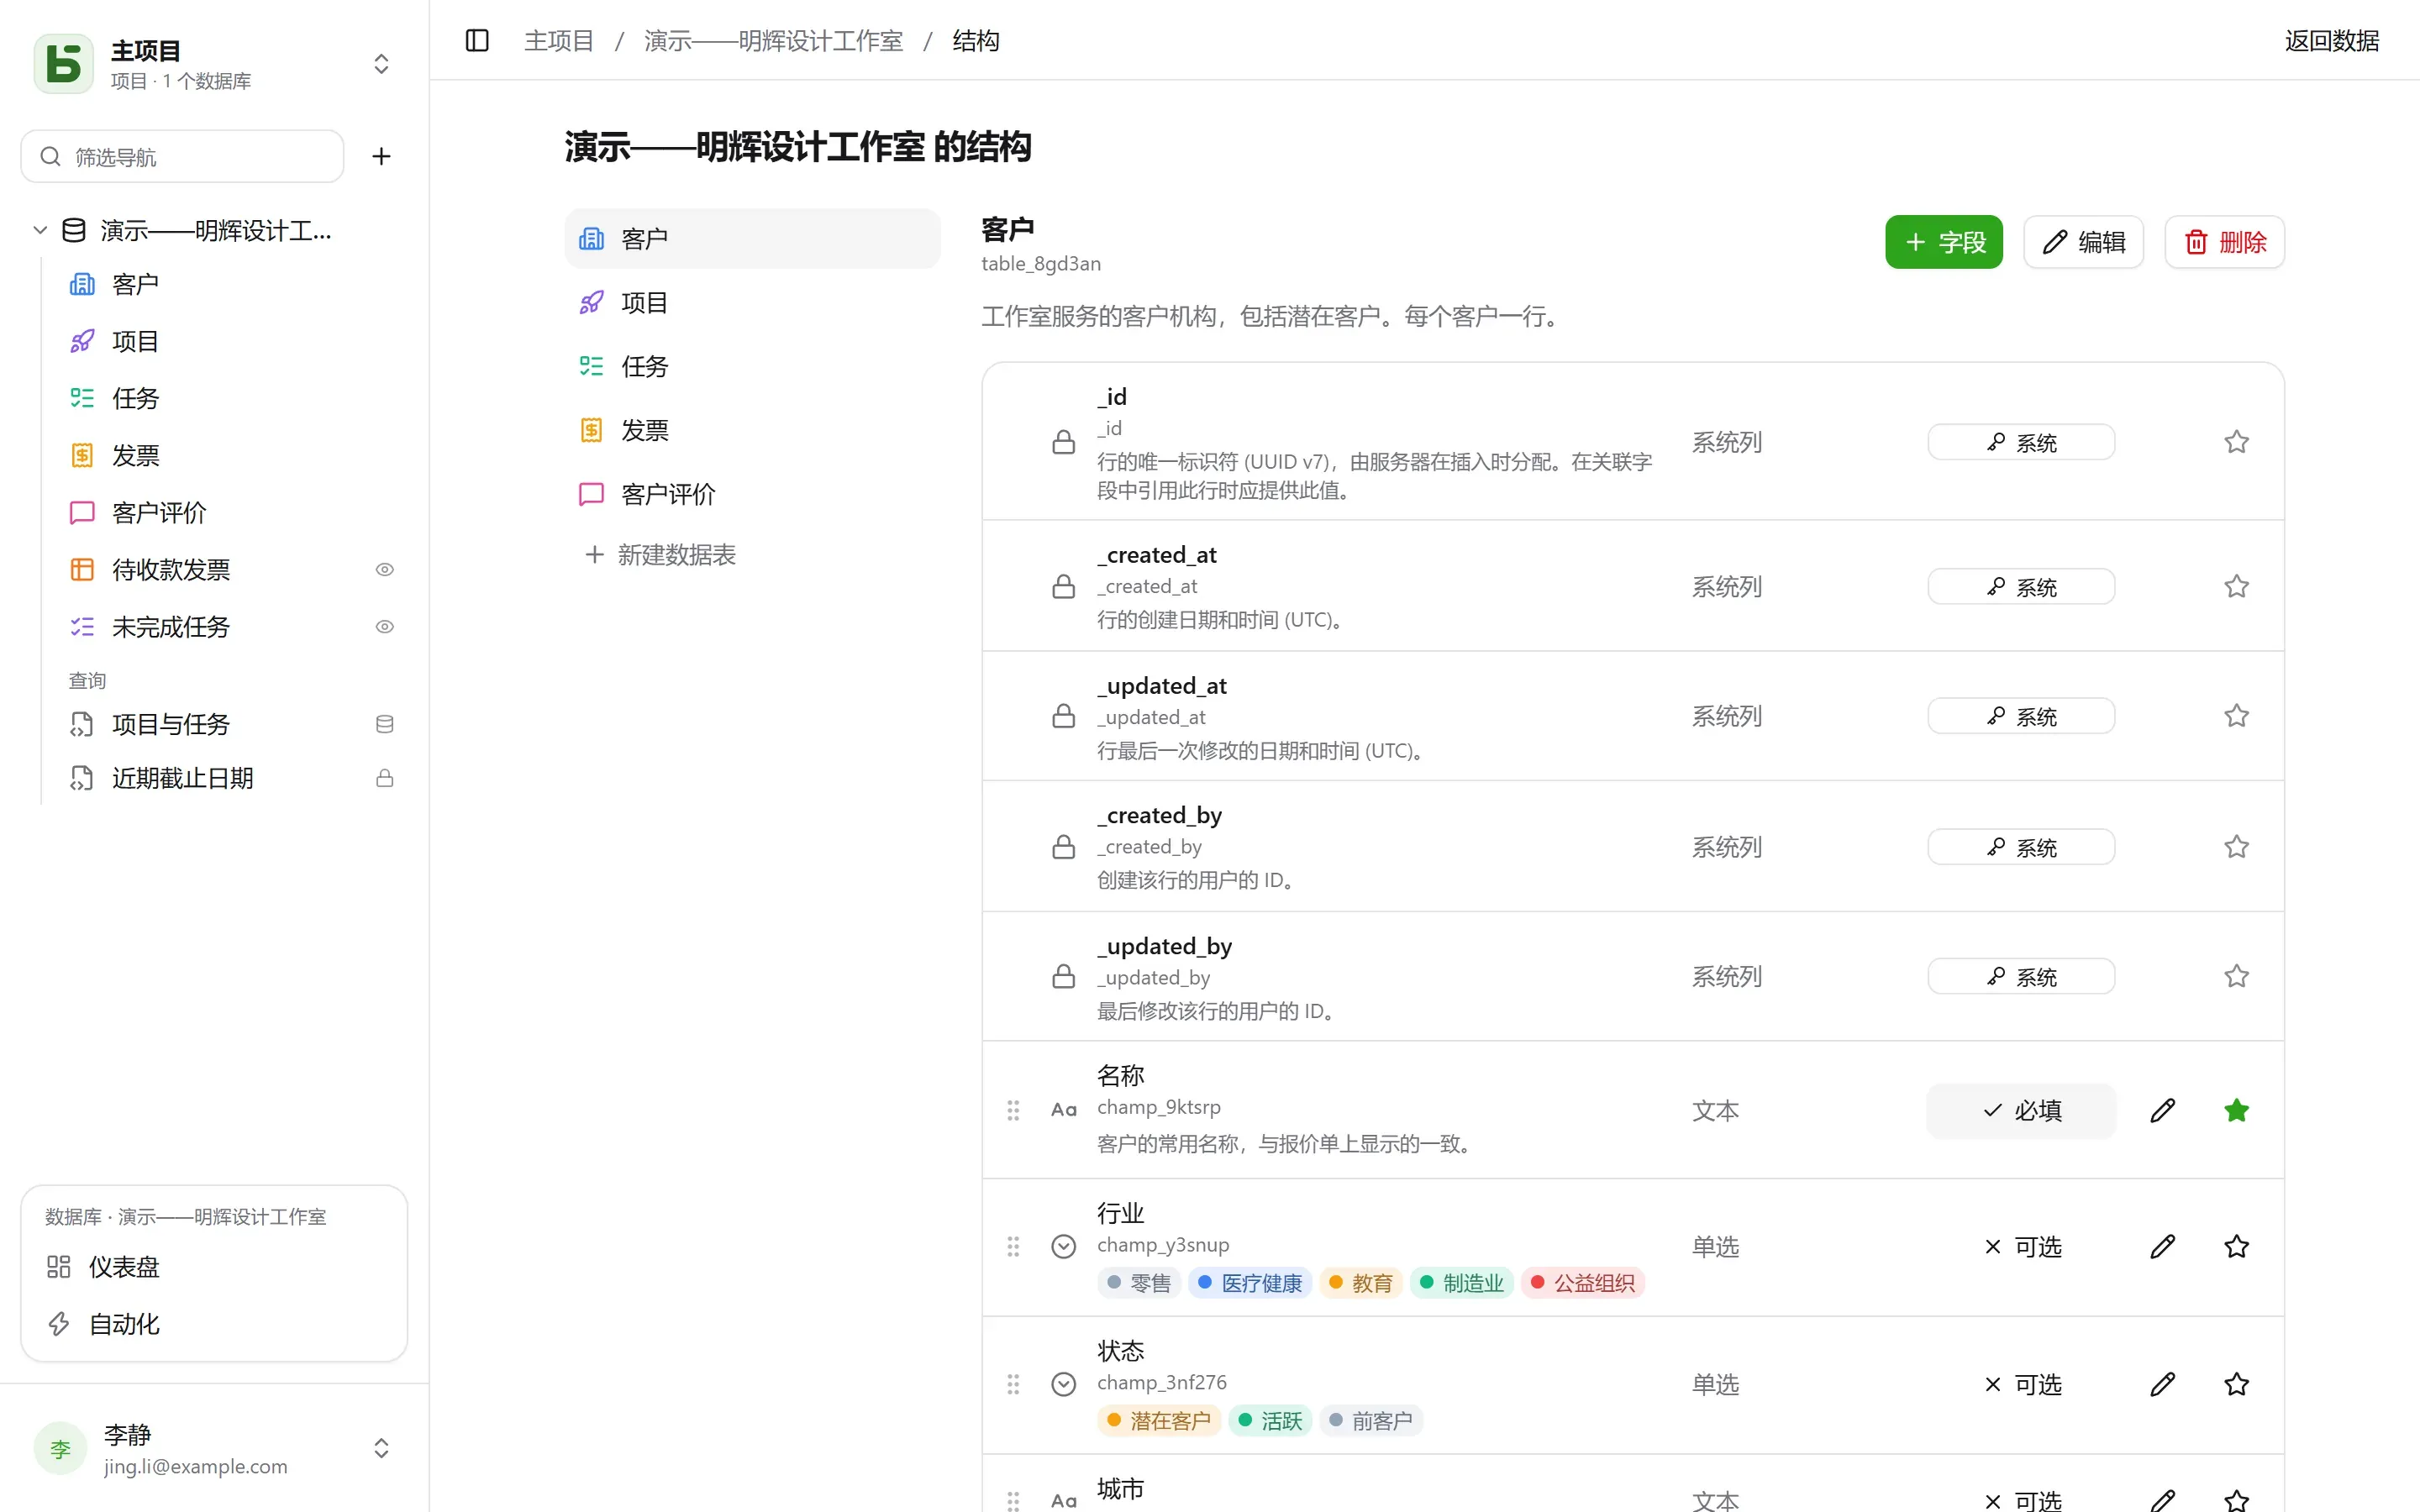
Task: Open the 仪表盘 dashboard link
Action: click(214, 1267)
